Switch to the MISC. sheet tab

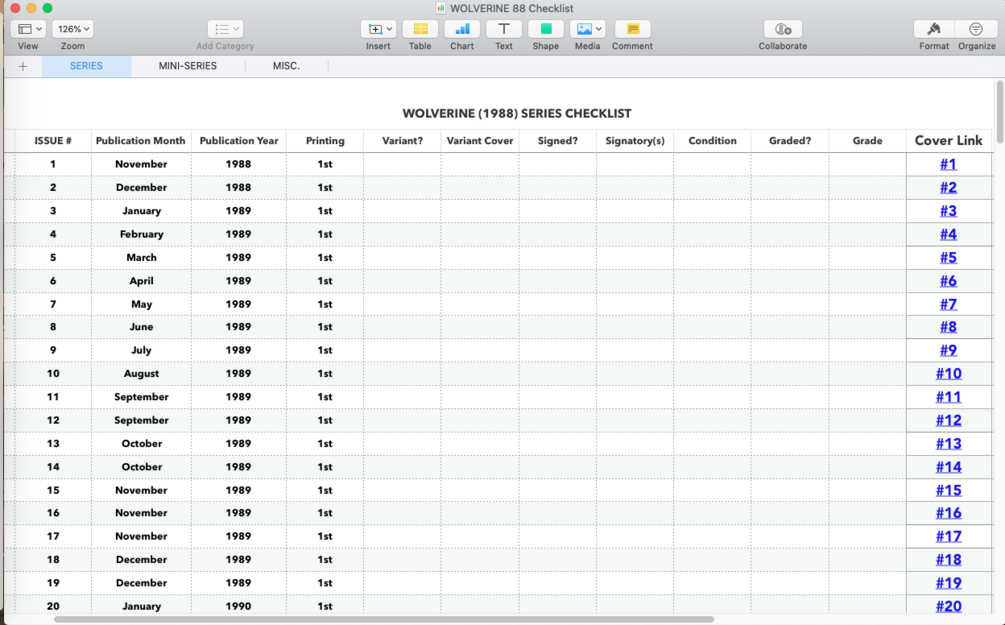(286, 66)
